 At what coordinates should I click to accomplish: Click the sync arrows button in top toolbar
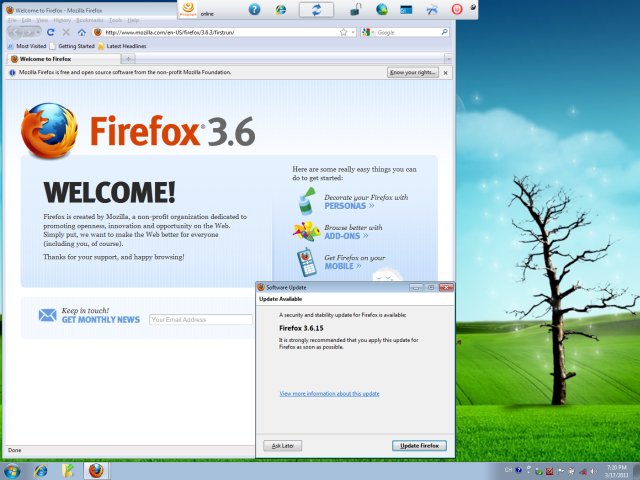click(316, 10)
